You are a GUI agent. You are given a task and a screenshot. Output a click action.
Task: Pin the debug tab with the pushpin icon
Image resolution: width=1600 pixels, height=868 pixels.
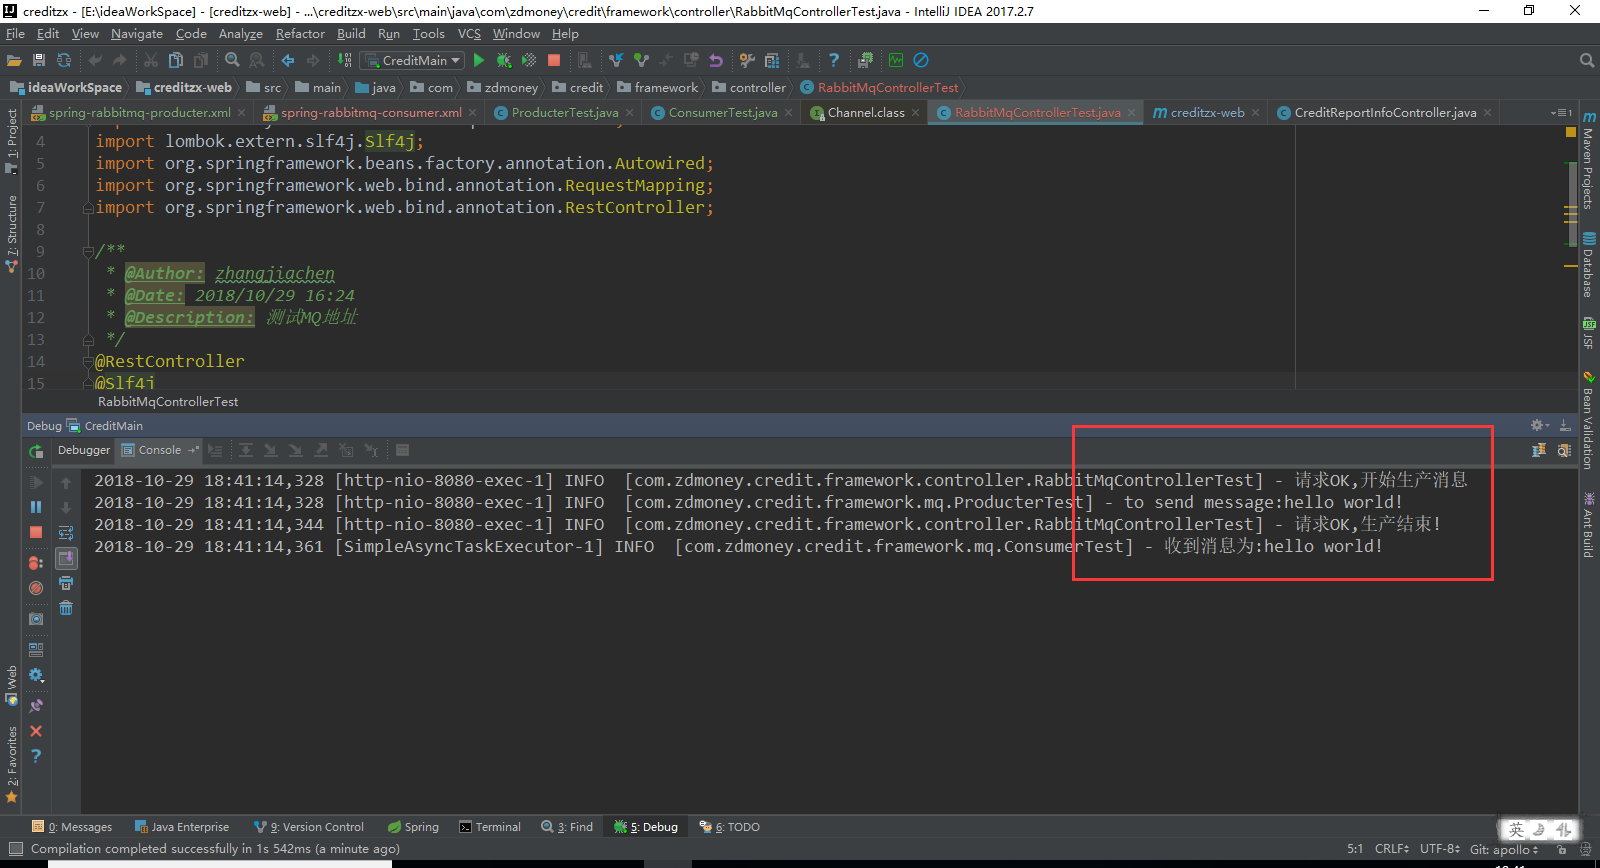pyautogui.click(x=36, y=705)
